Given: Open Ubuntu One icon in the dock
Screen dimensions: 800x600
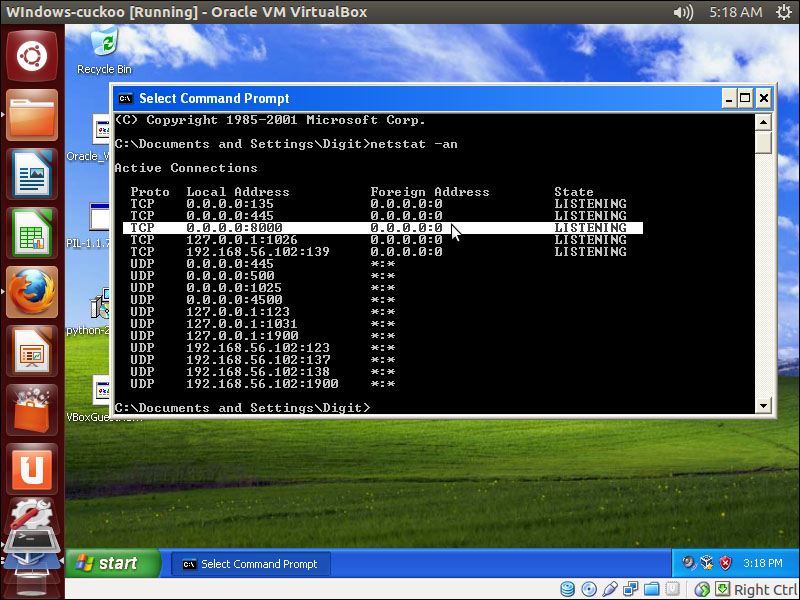Looking at the screenshot, I should tap(32, 469).
